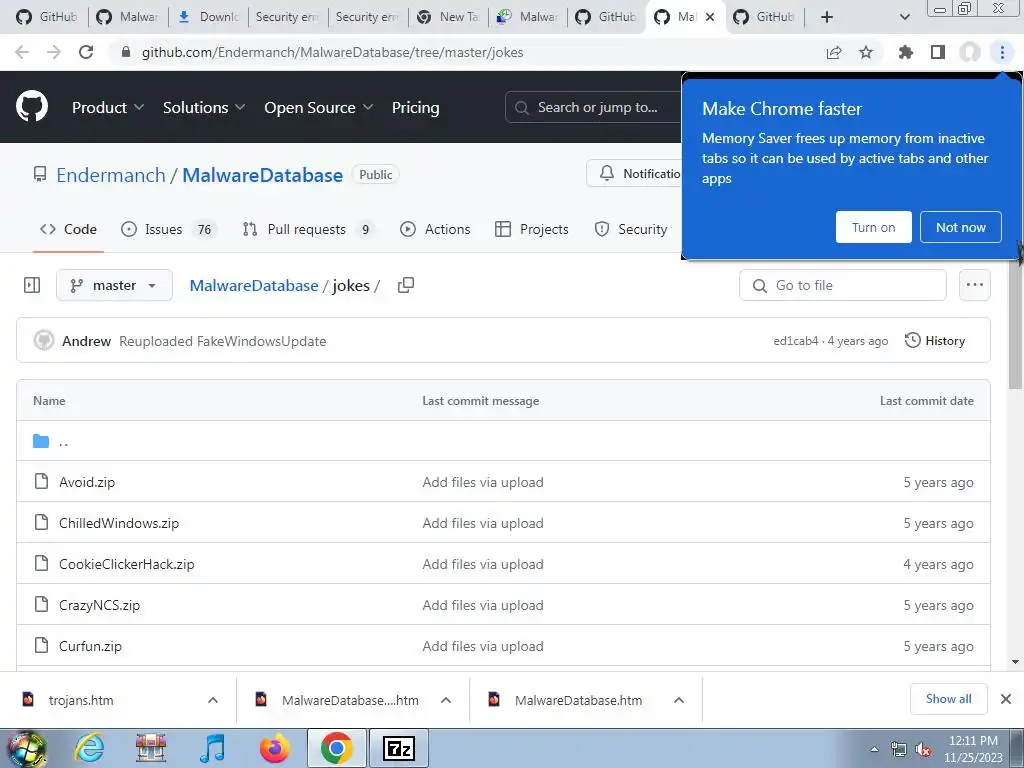Launch Internet Explorer from the taskbar
This screenshot has height=768, width=1024.
89,748
